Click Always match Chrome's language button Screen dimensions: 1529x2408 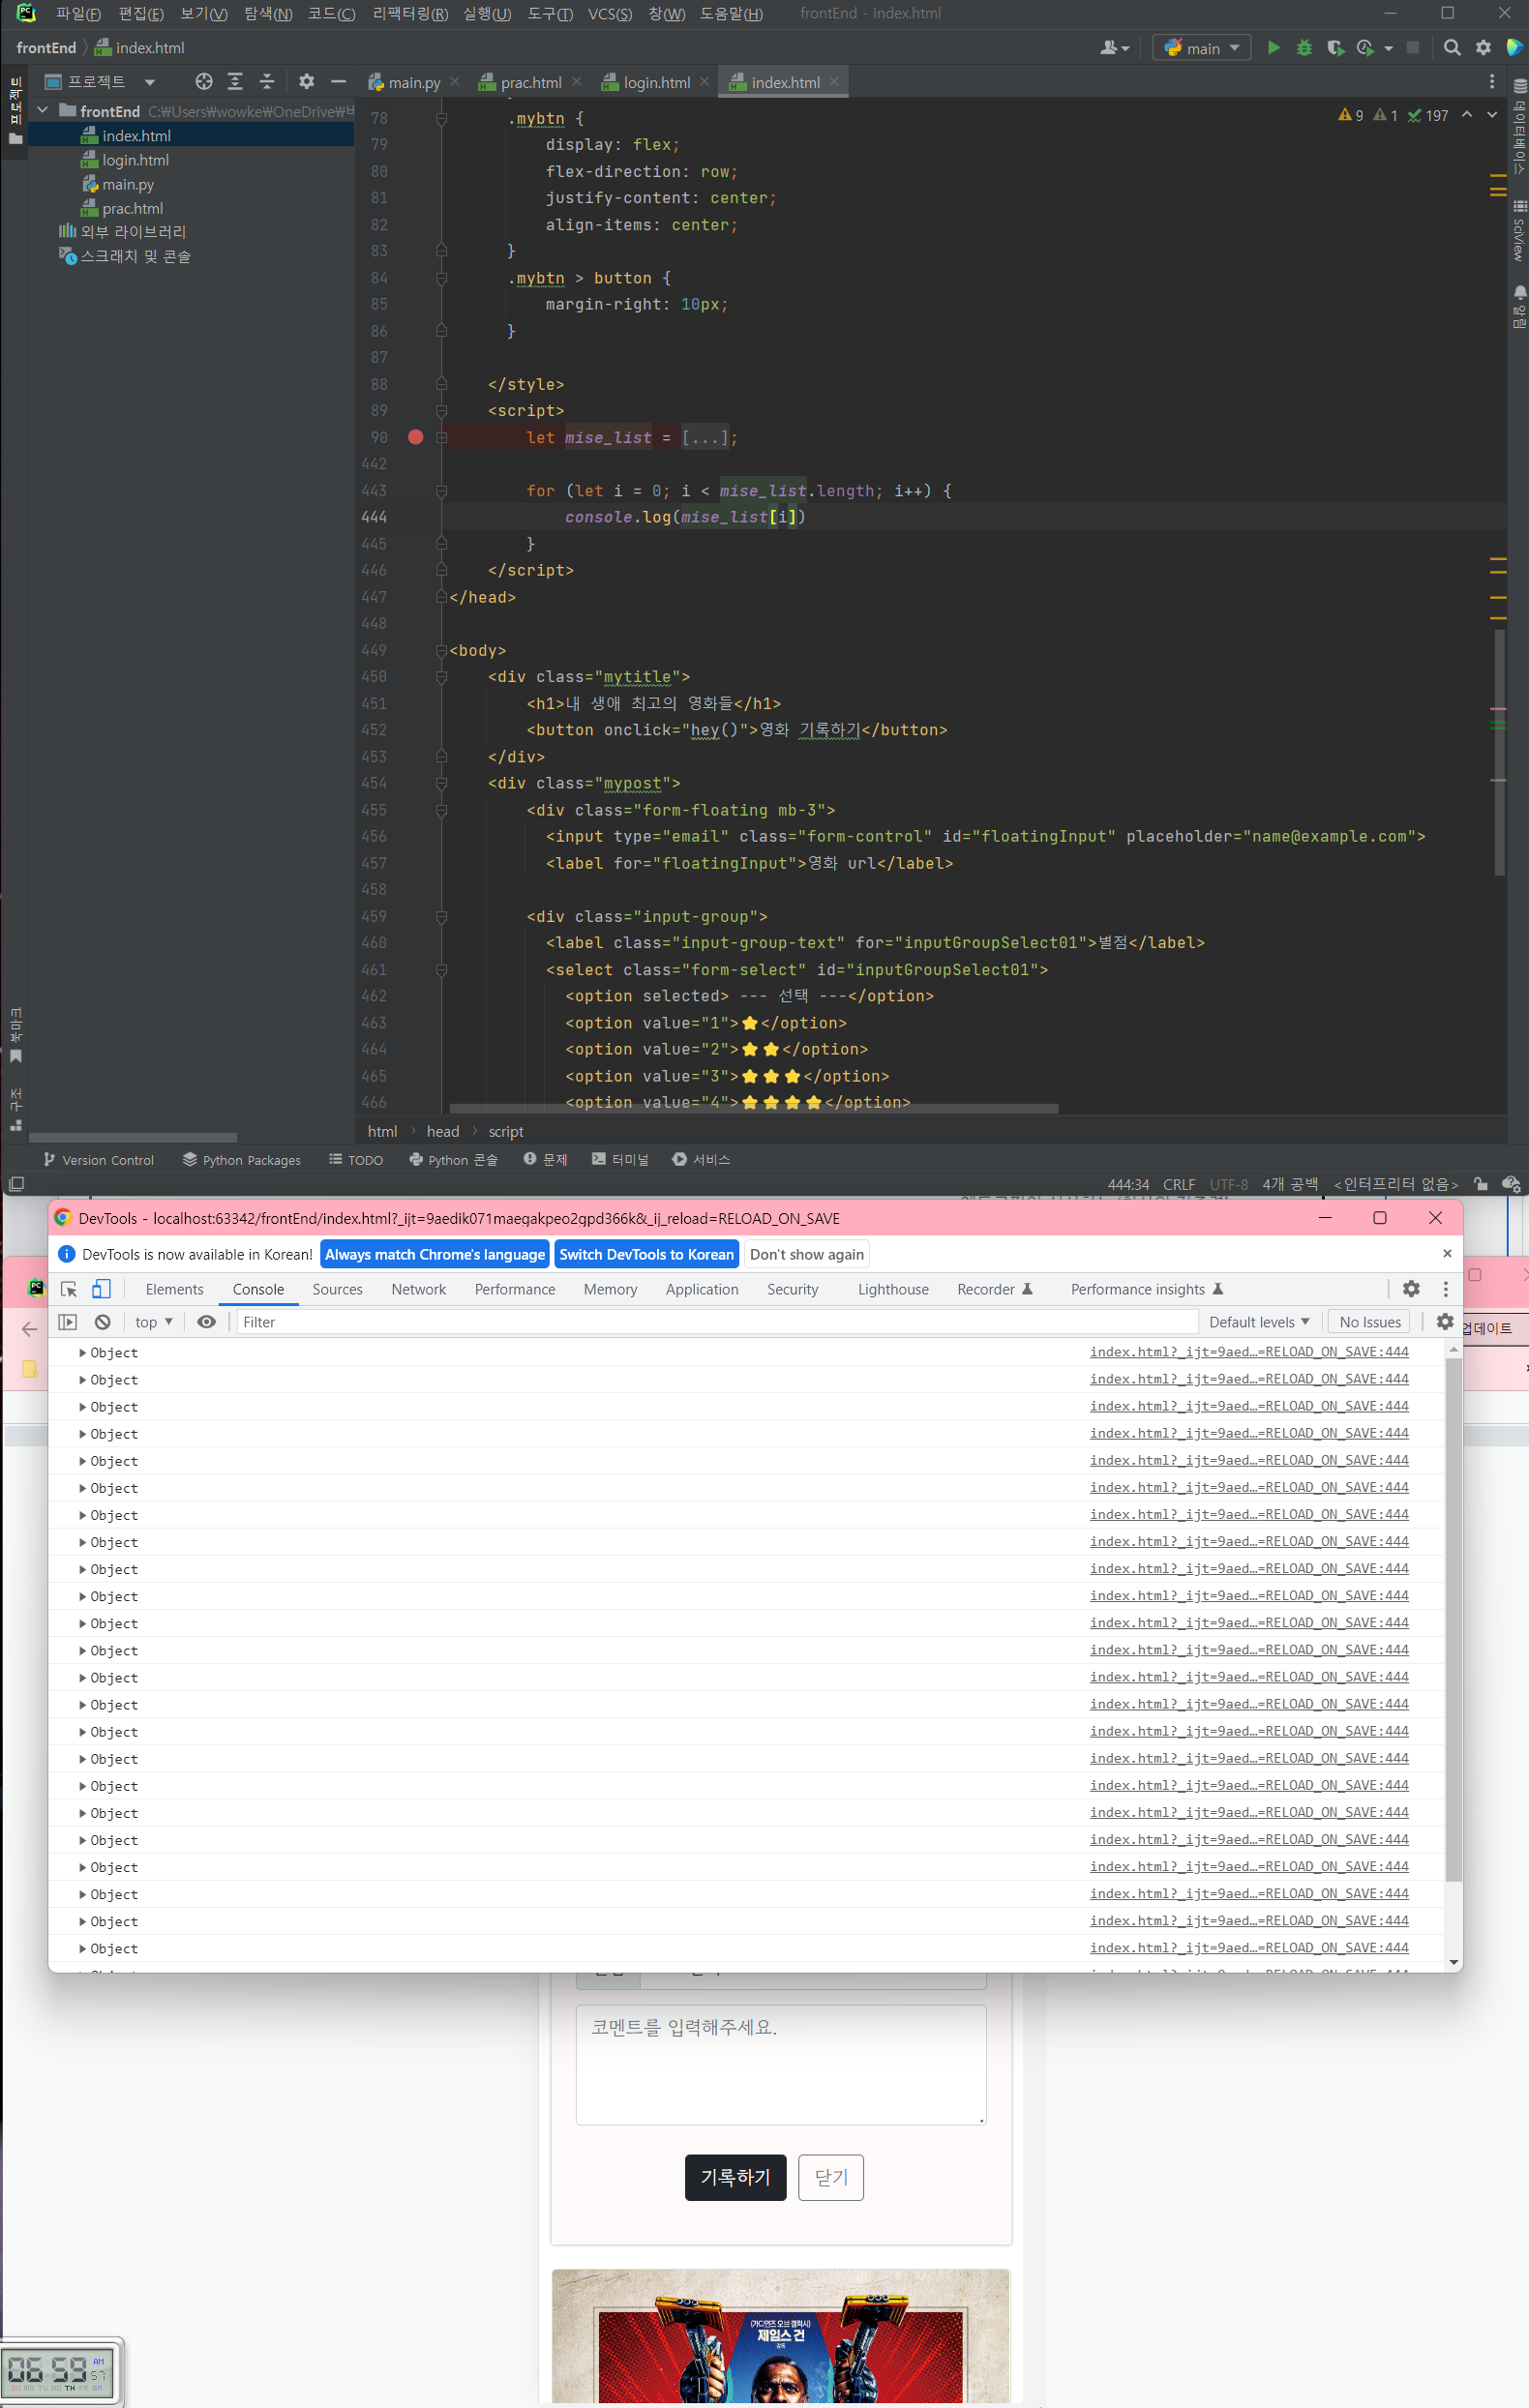click(435, 1254)
